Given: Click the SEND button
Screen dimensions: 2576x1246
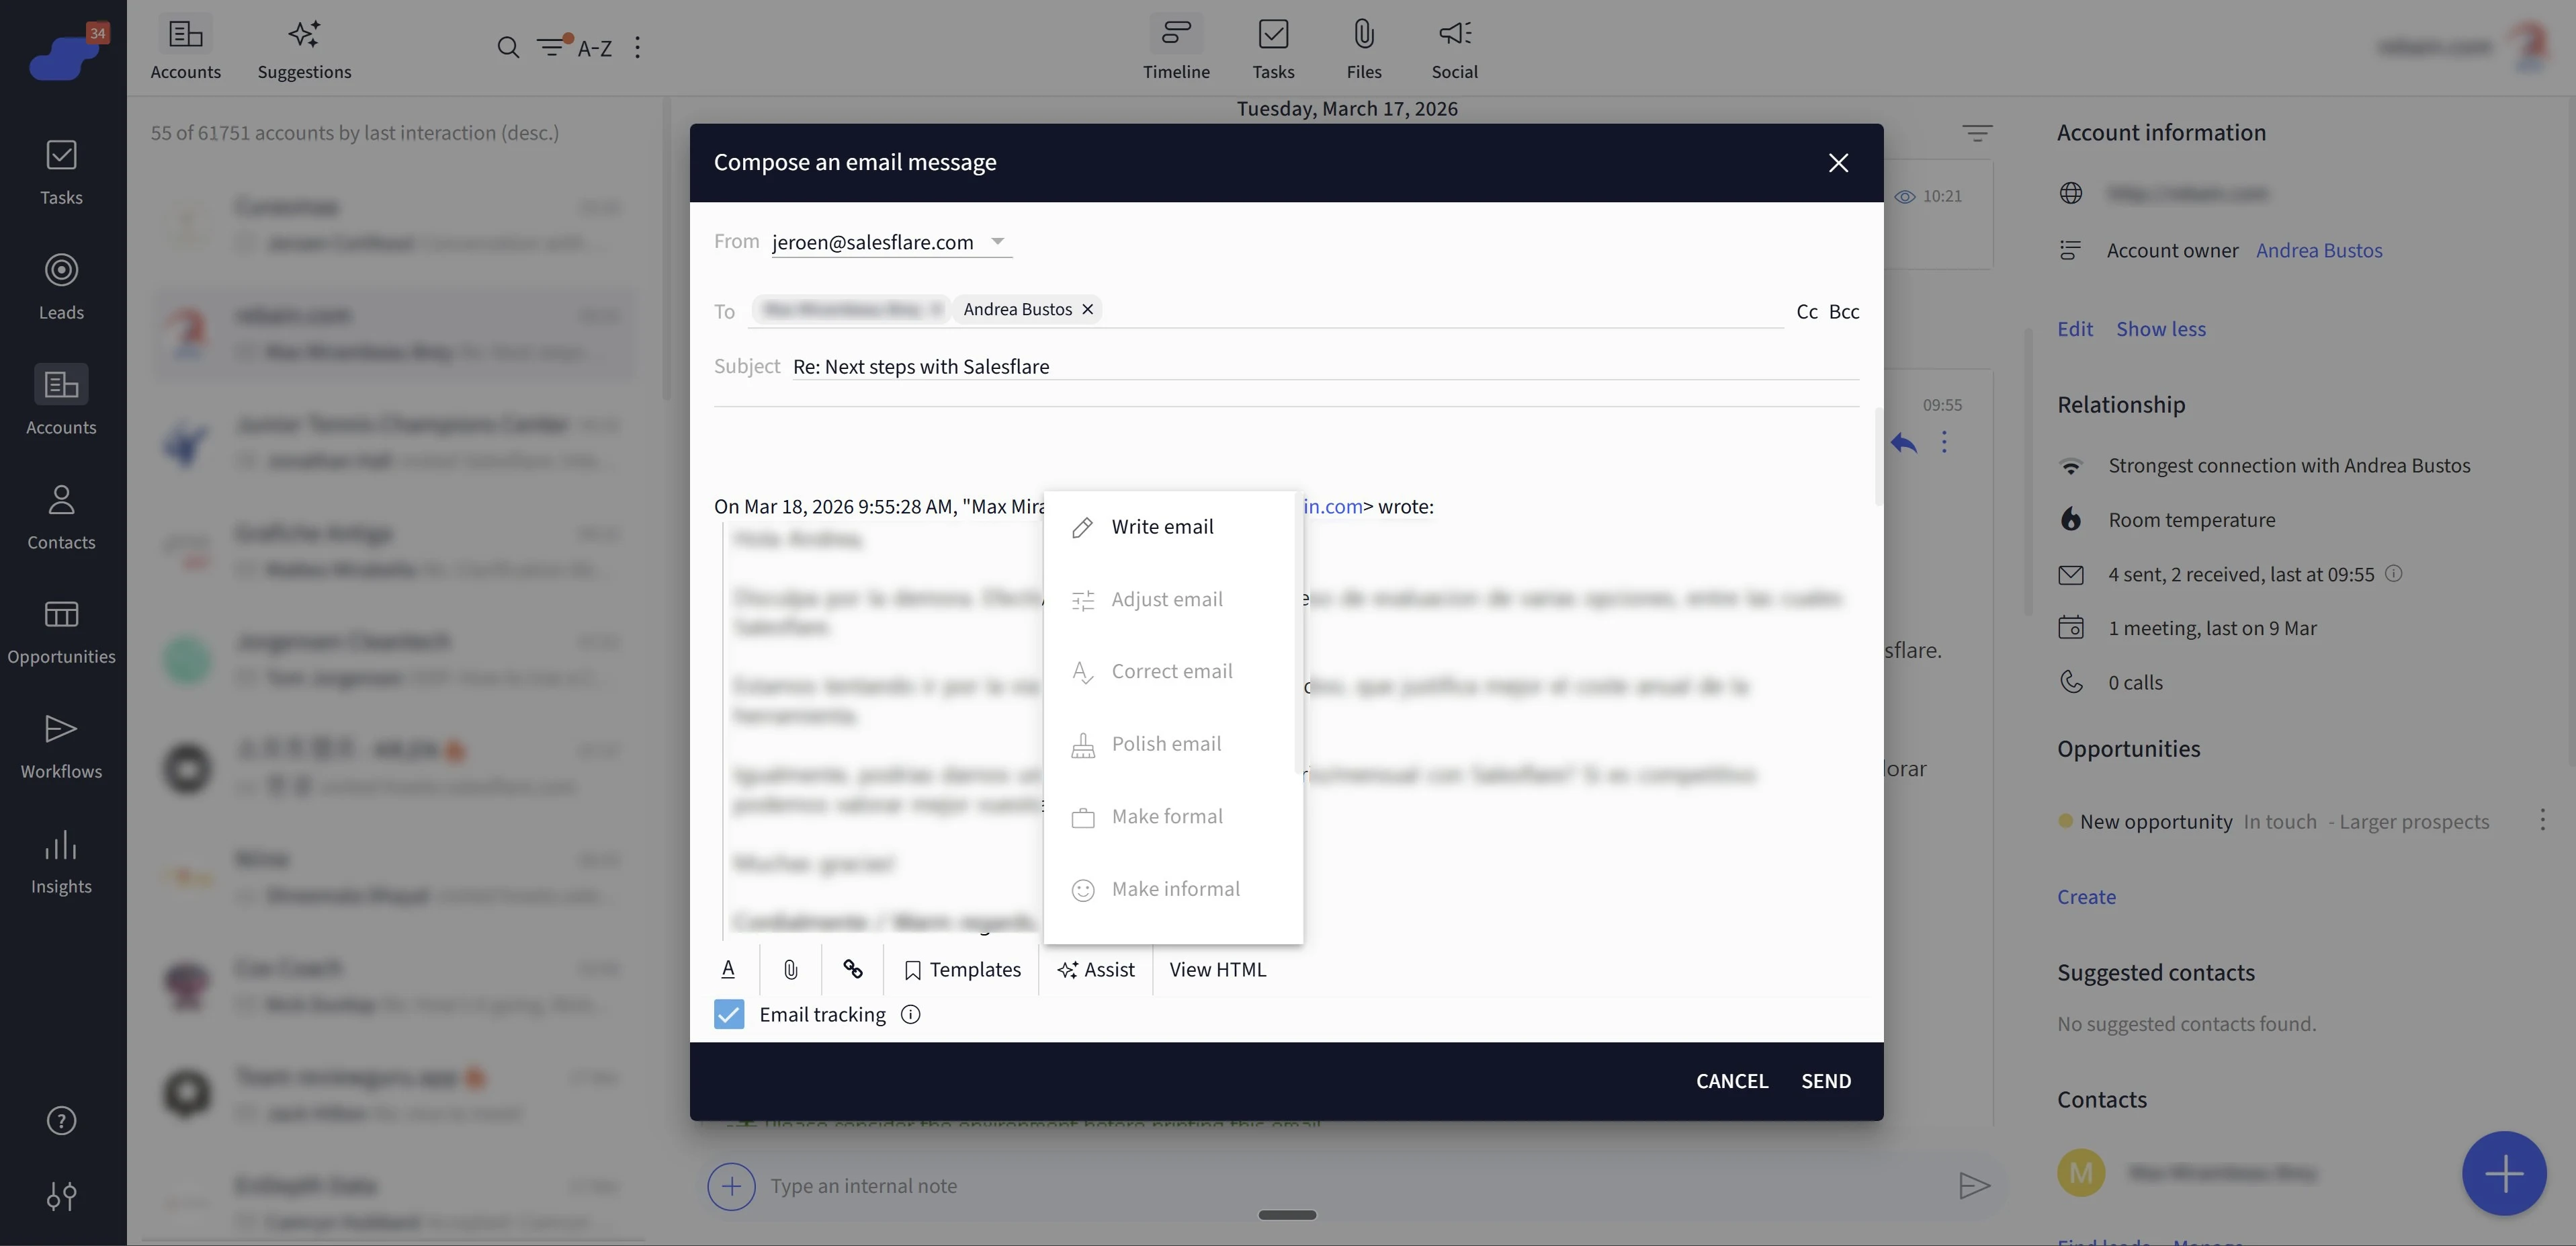Looking at the screenshot, I should pyautogui.click(x=1826, y=1081).
